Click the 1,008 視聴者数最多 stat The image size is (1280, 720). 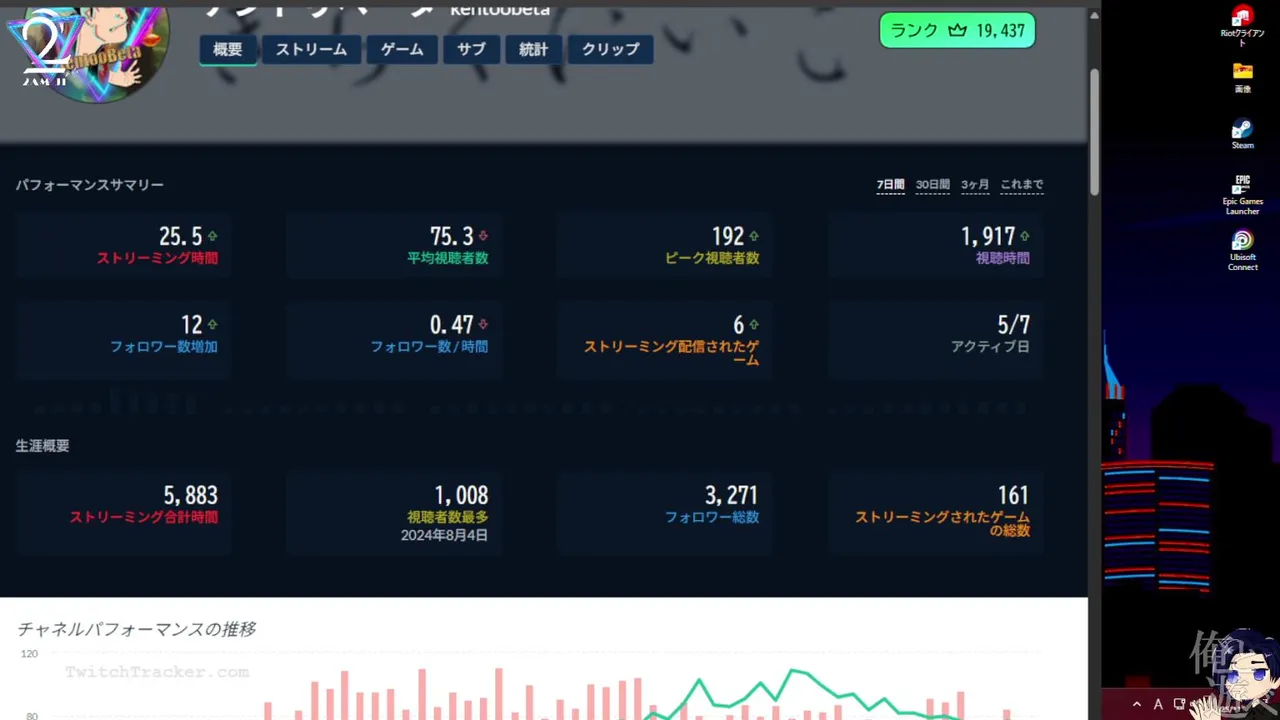[x=394, y=513]
